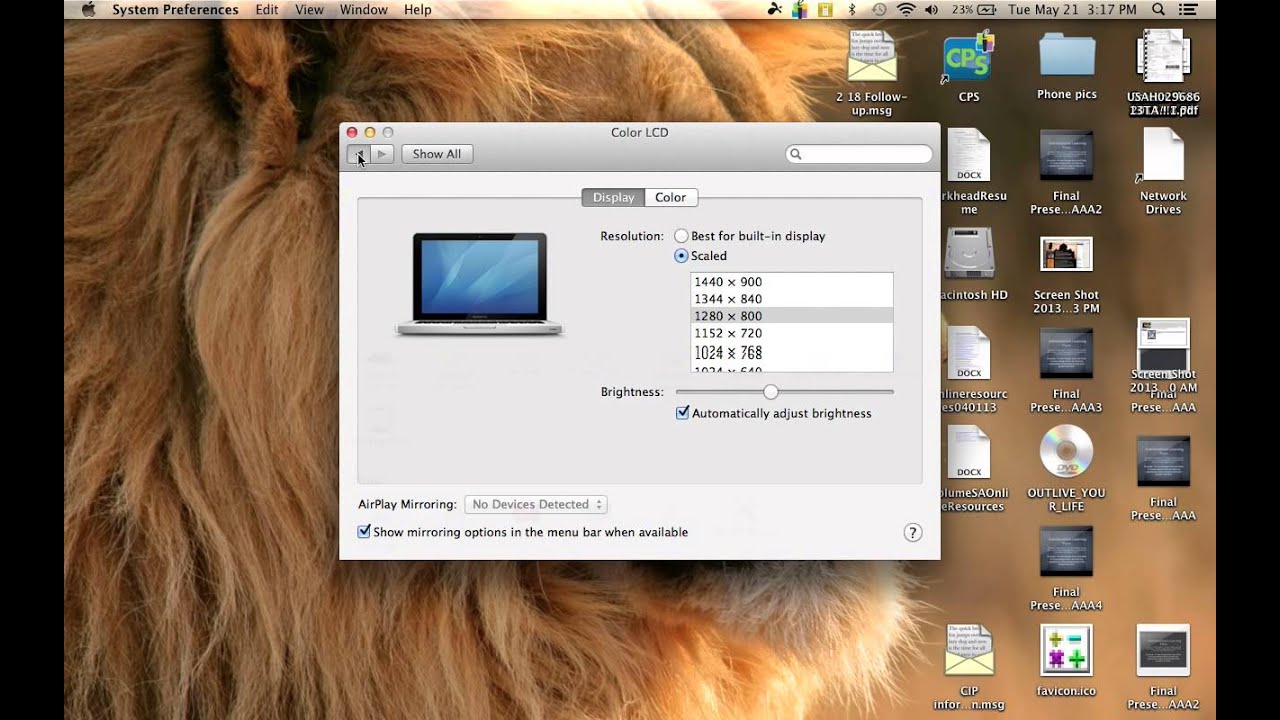1280x720 pixels.
Task: Choose 1344 × 840 resolution
Action: pyautogui.click(x=791, y=299)
